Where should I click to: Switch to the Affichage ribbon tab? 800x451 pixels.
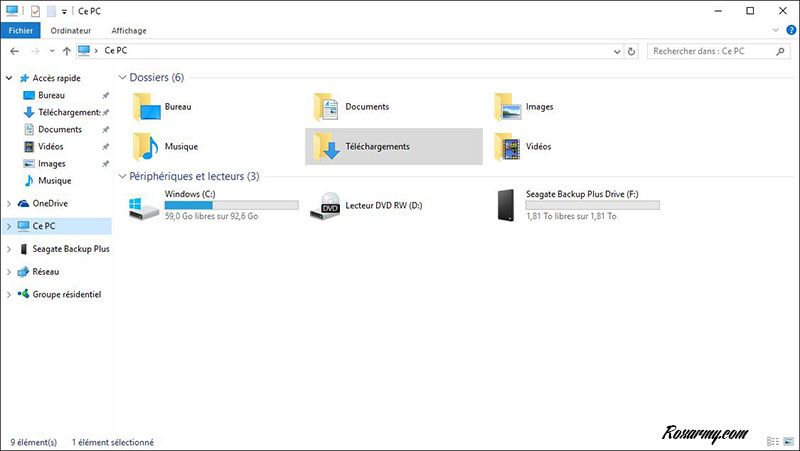[x=127, y=31]
